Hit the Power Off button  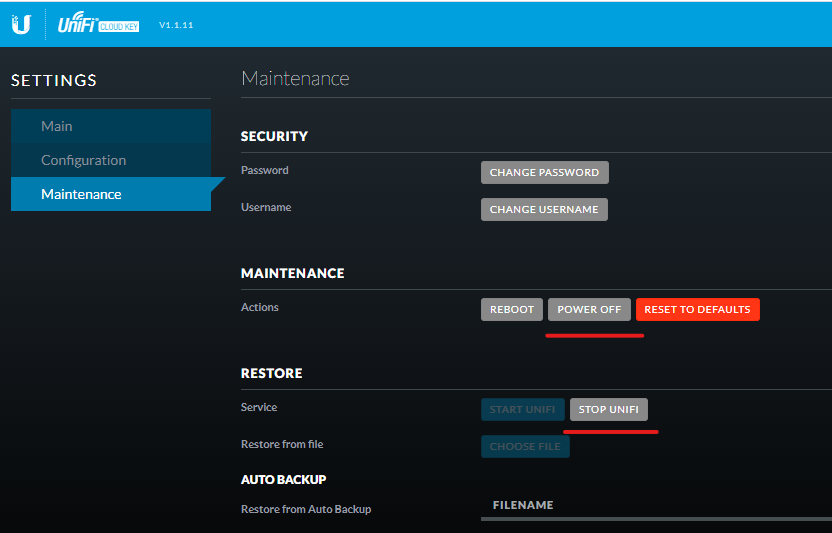pyautogui.click(x=589, y=310)
